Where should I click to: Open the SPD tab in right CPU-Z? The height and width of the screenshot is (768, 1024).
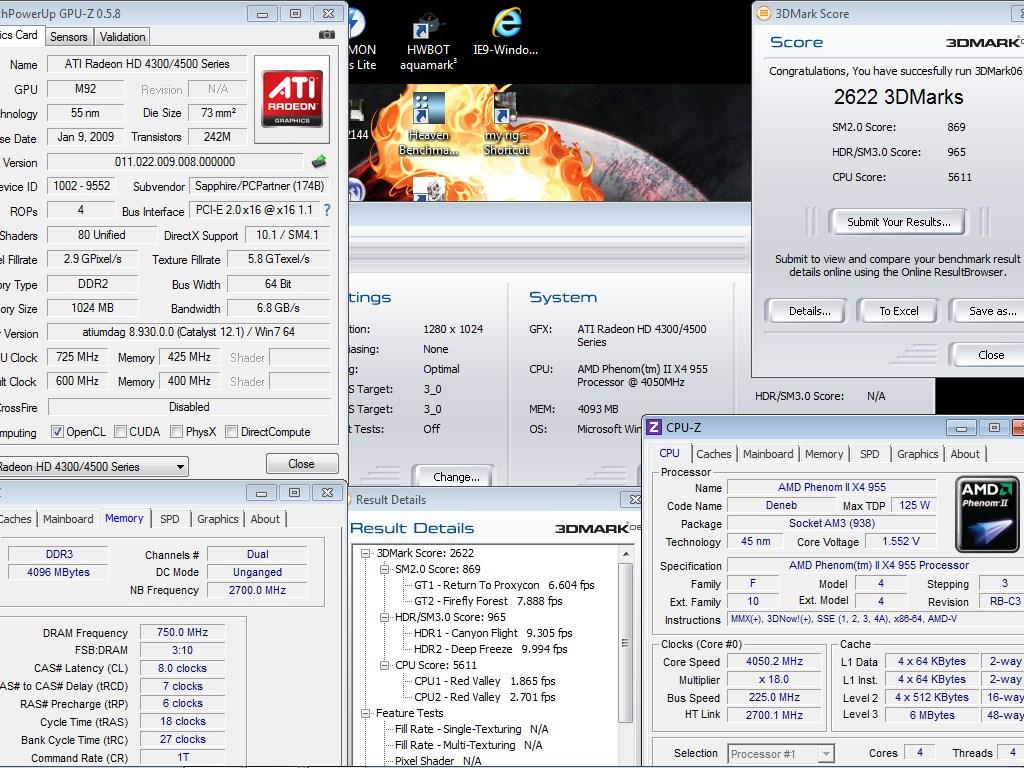(x=869, y=454)
